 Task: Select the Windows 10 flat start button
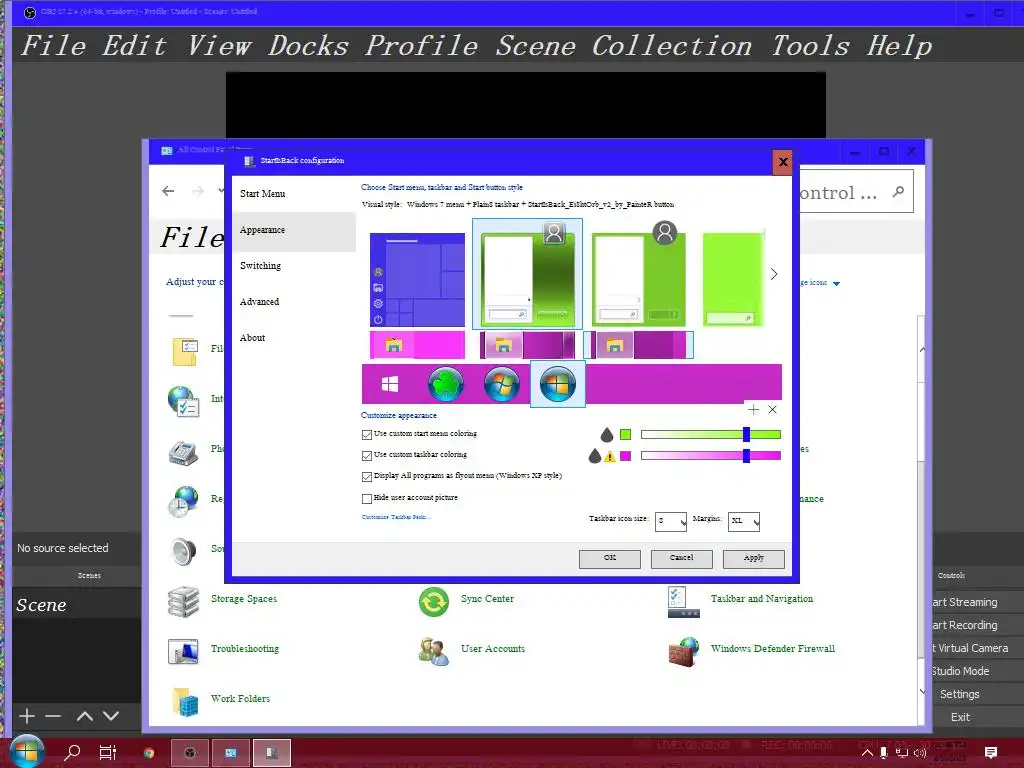click(390, 384)
